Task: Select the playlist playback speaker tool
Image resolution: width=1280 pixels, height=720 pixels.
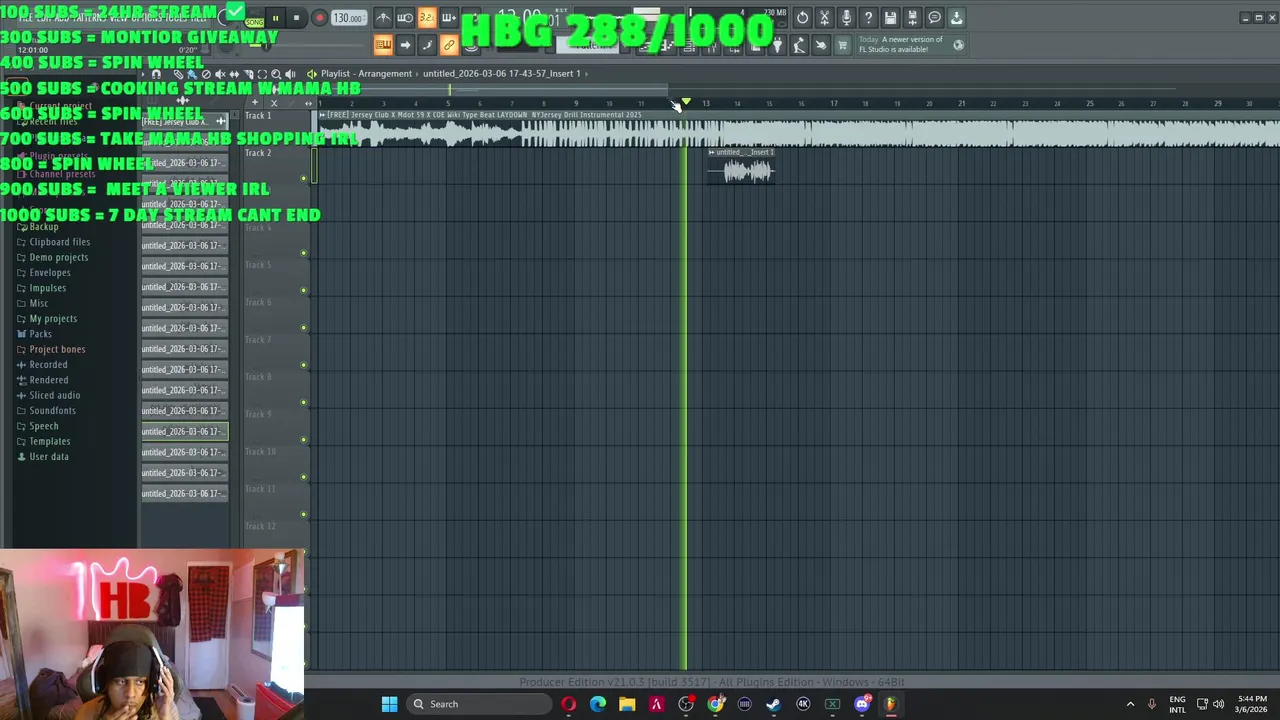Action: [290, 74]
